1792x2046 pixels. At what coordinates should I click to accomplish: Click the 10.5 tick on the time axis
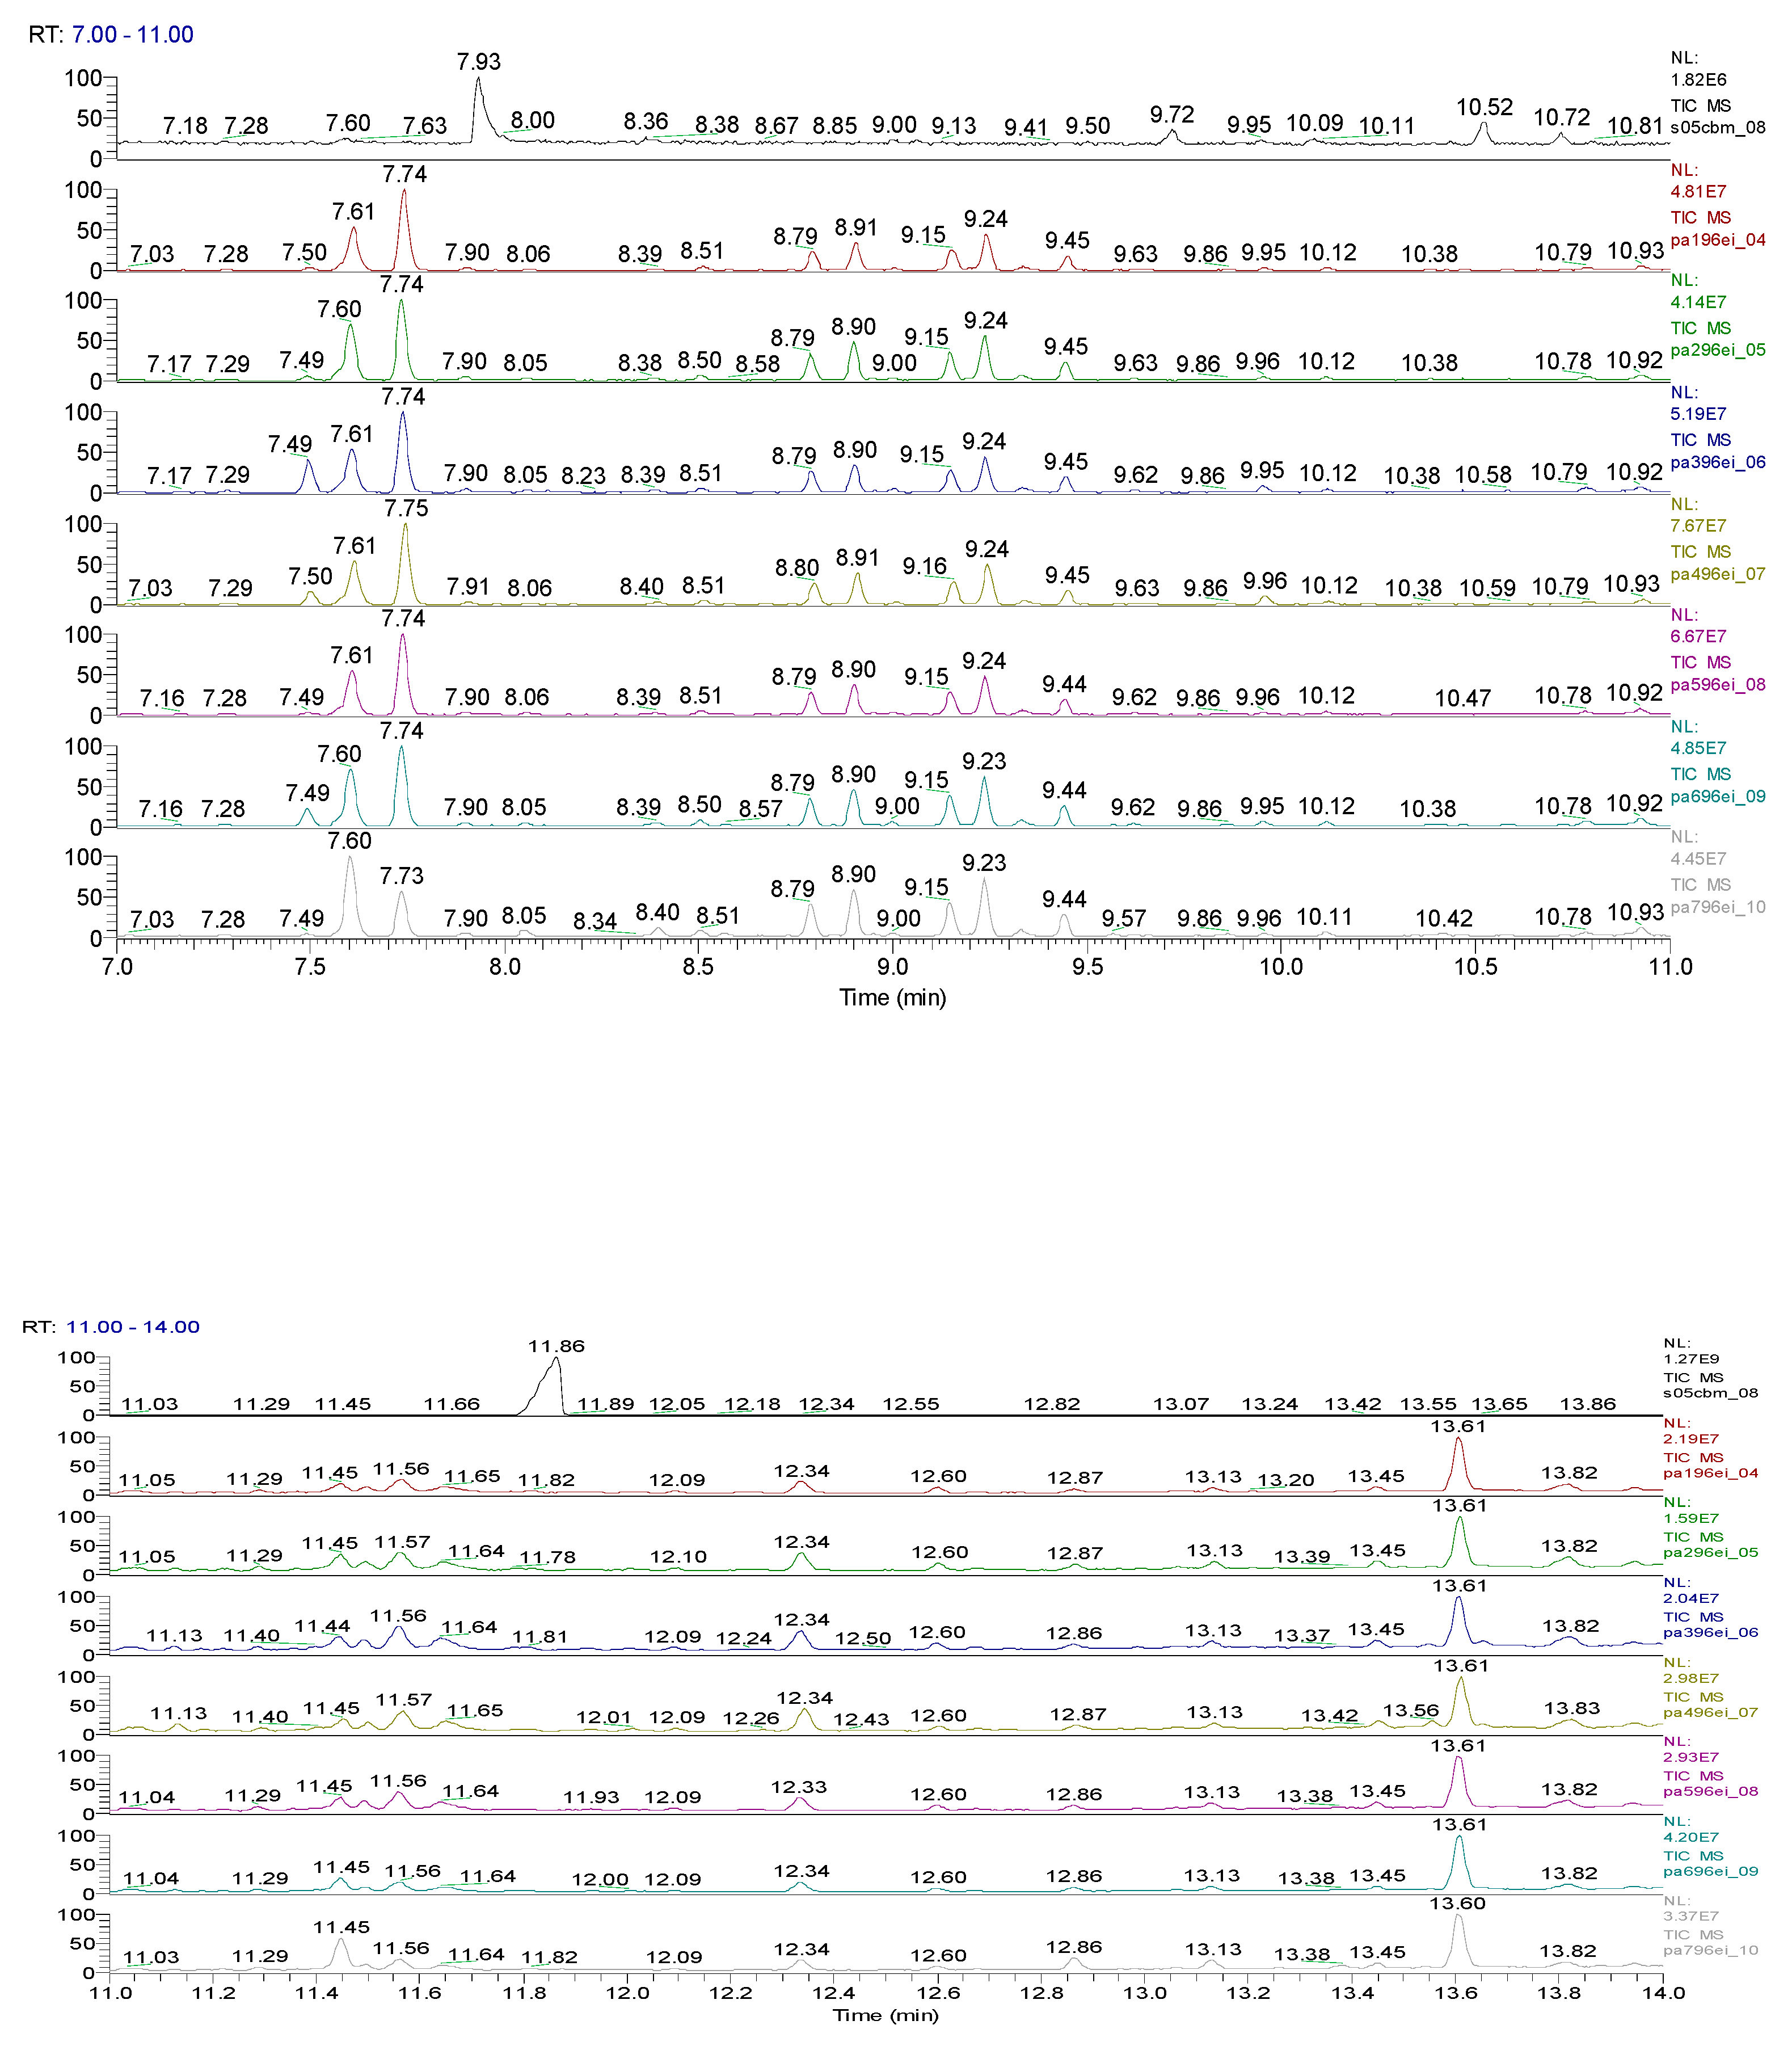1476,967
